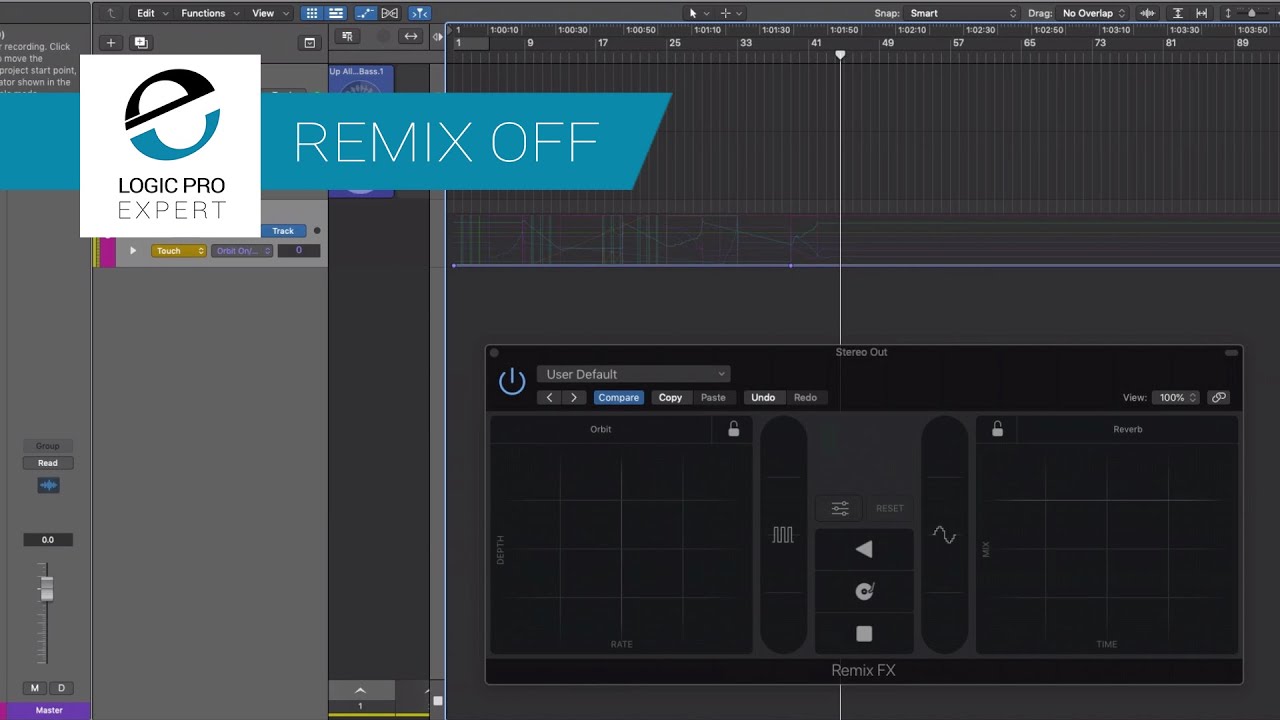This screenshot has height=720, width=1280.
Task: Go to previous preset with left arrow
Action: click(x=549, y=397)
